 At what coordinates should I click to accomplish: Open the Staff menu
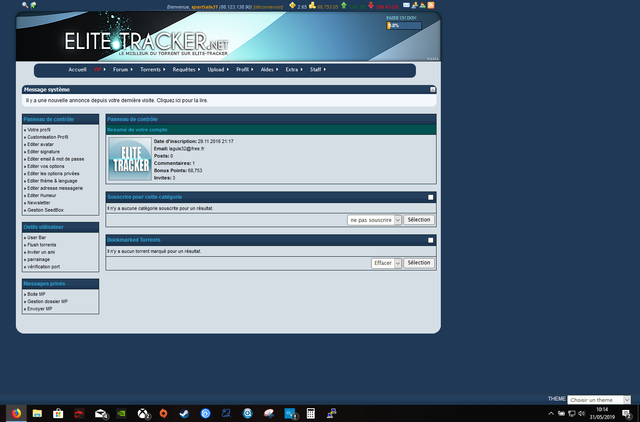coord(318,70)
